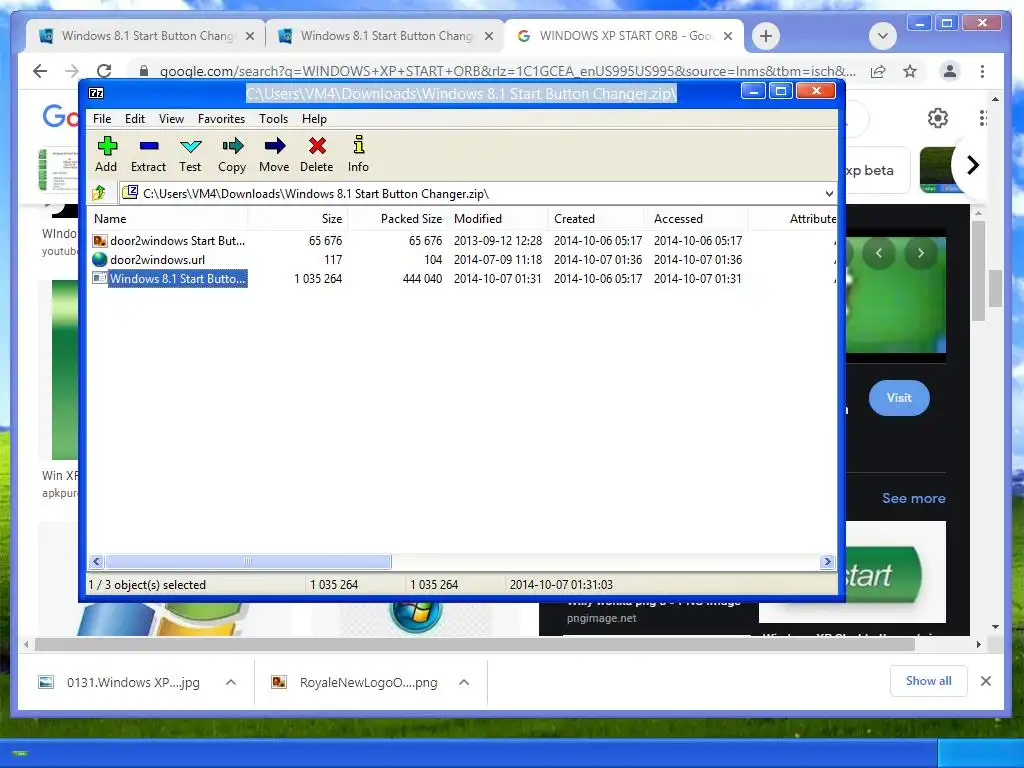The height and width of the screenshot is (768, 1024).
Task: Click Show all downloads button
Action: [929, 681]
